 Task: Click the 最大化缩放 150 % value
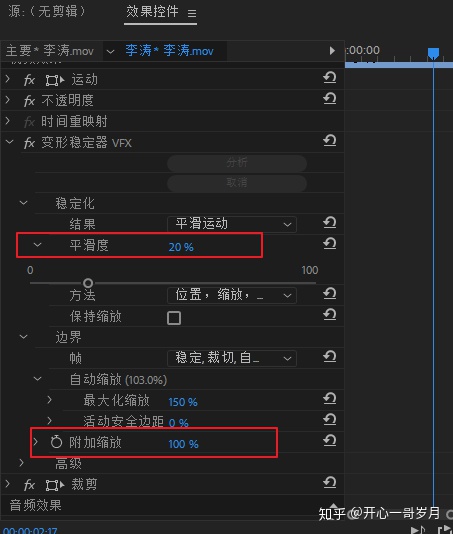pyautogui.click(x=183, y=402)
